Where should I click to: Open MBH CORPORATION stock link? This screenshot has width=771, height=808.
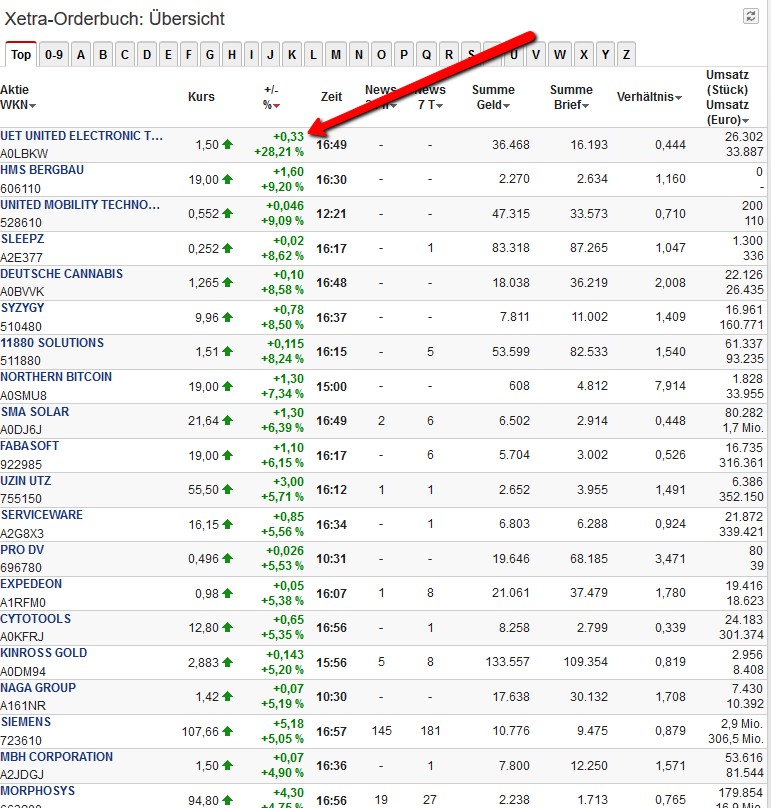[57, 757]
